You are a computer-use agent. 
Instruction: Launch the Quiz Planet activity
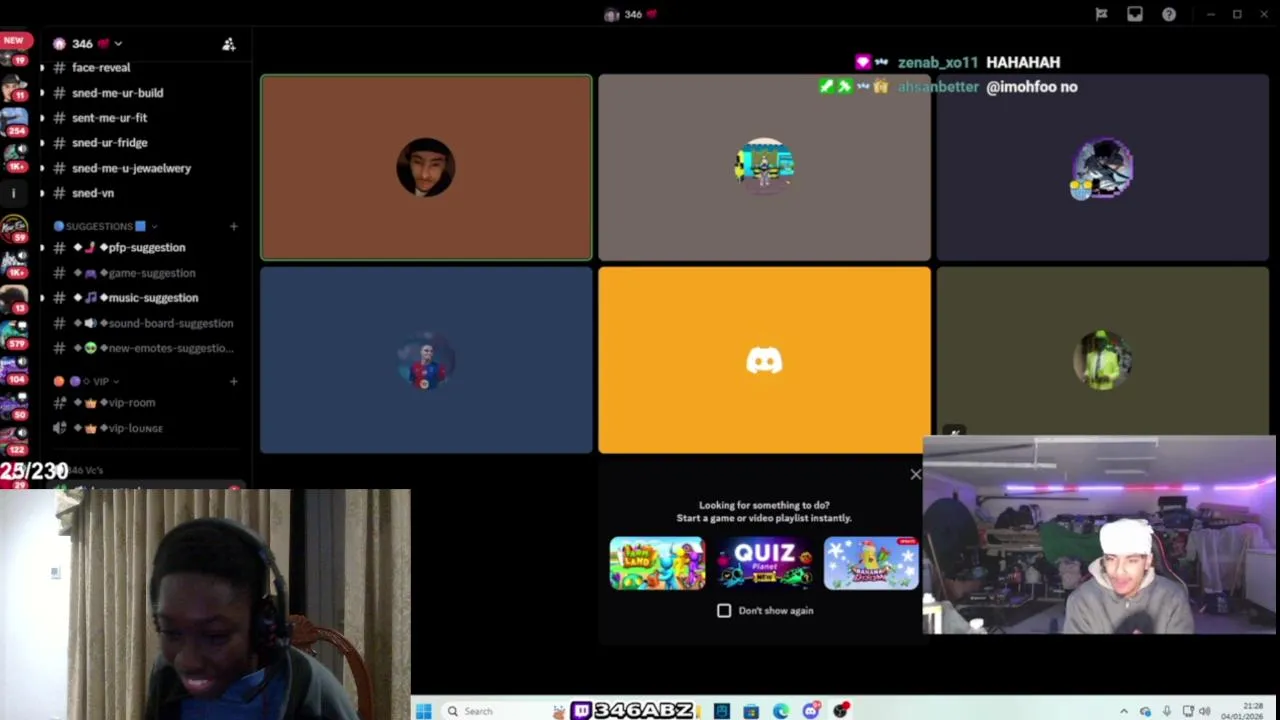coord(764,563)
